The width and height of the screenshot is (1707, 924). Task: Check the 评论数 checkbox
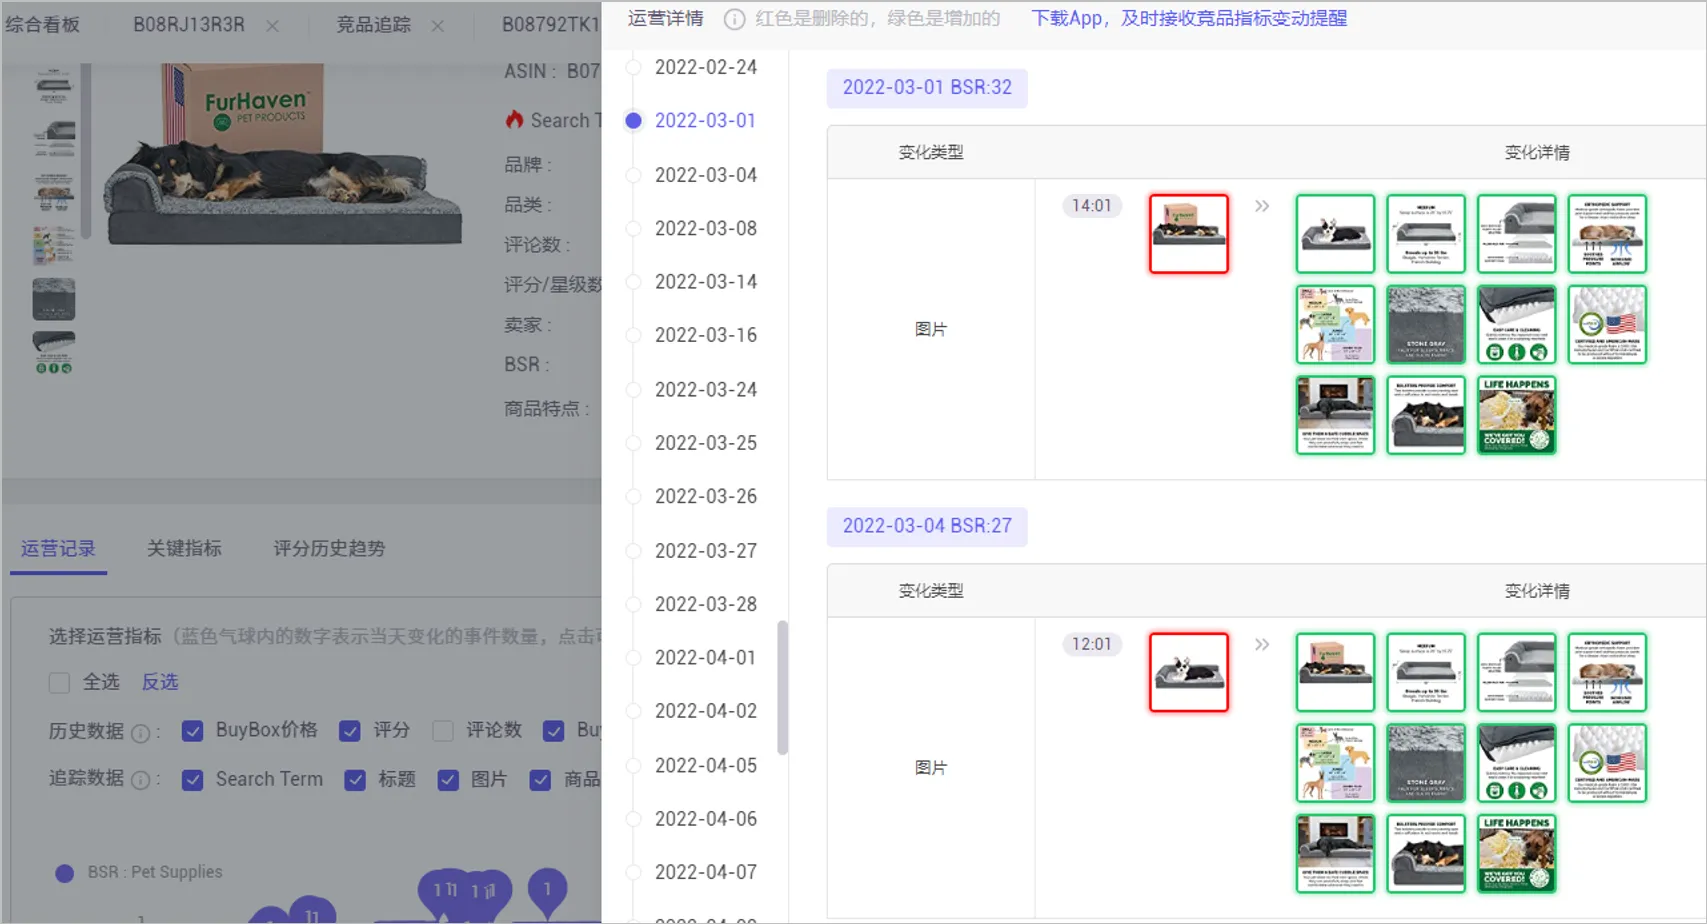(x=443, y=731)
